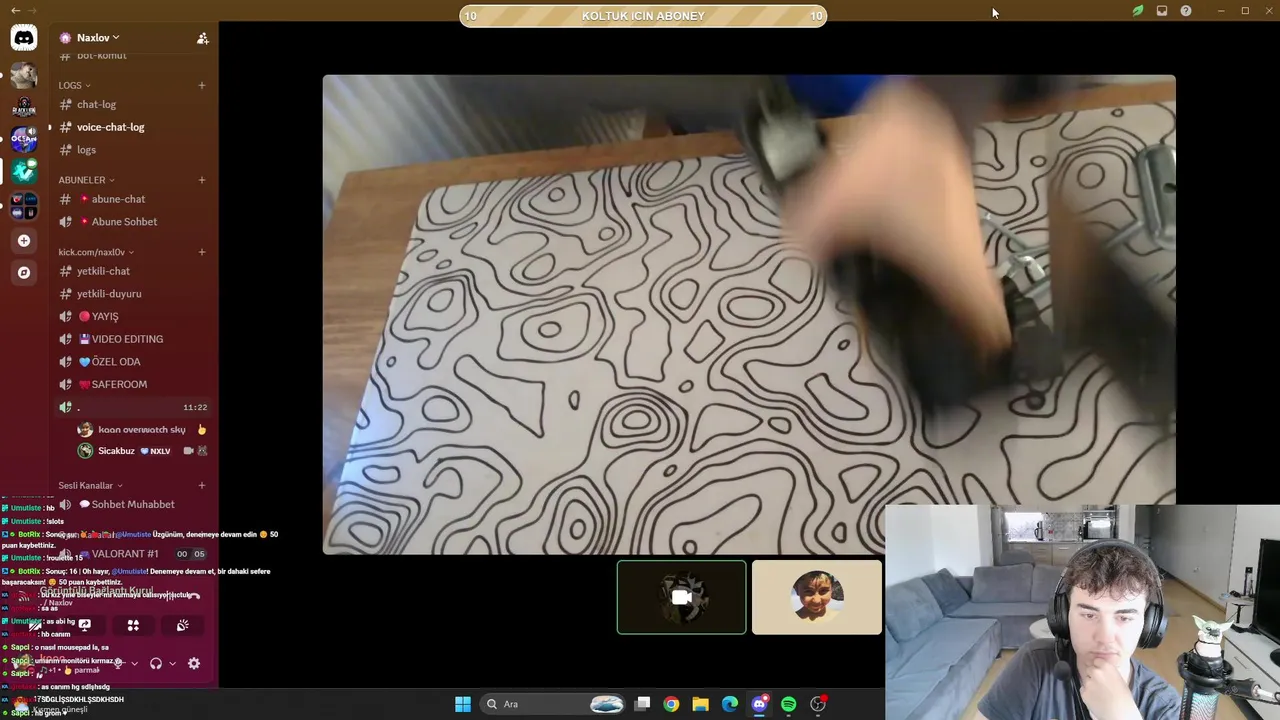Viewport: 1280px width, 720px height.
Task: Open the teal server with camera badge
Action: 24,172
